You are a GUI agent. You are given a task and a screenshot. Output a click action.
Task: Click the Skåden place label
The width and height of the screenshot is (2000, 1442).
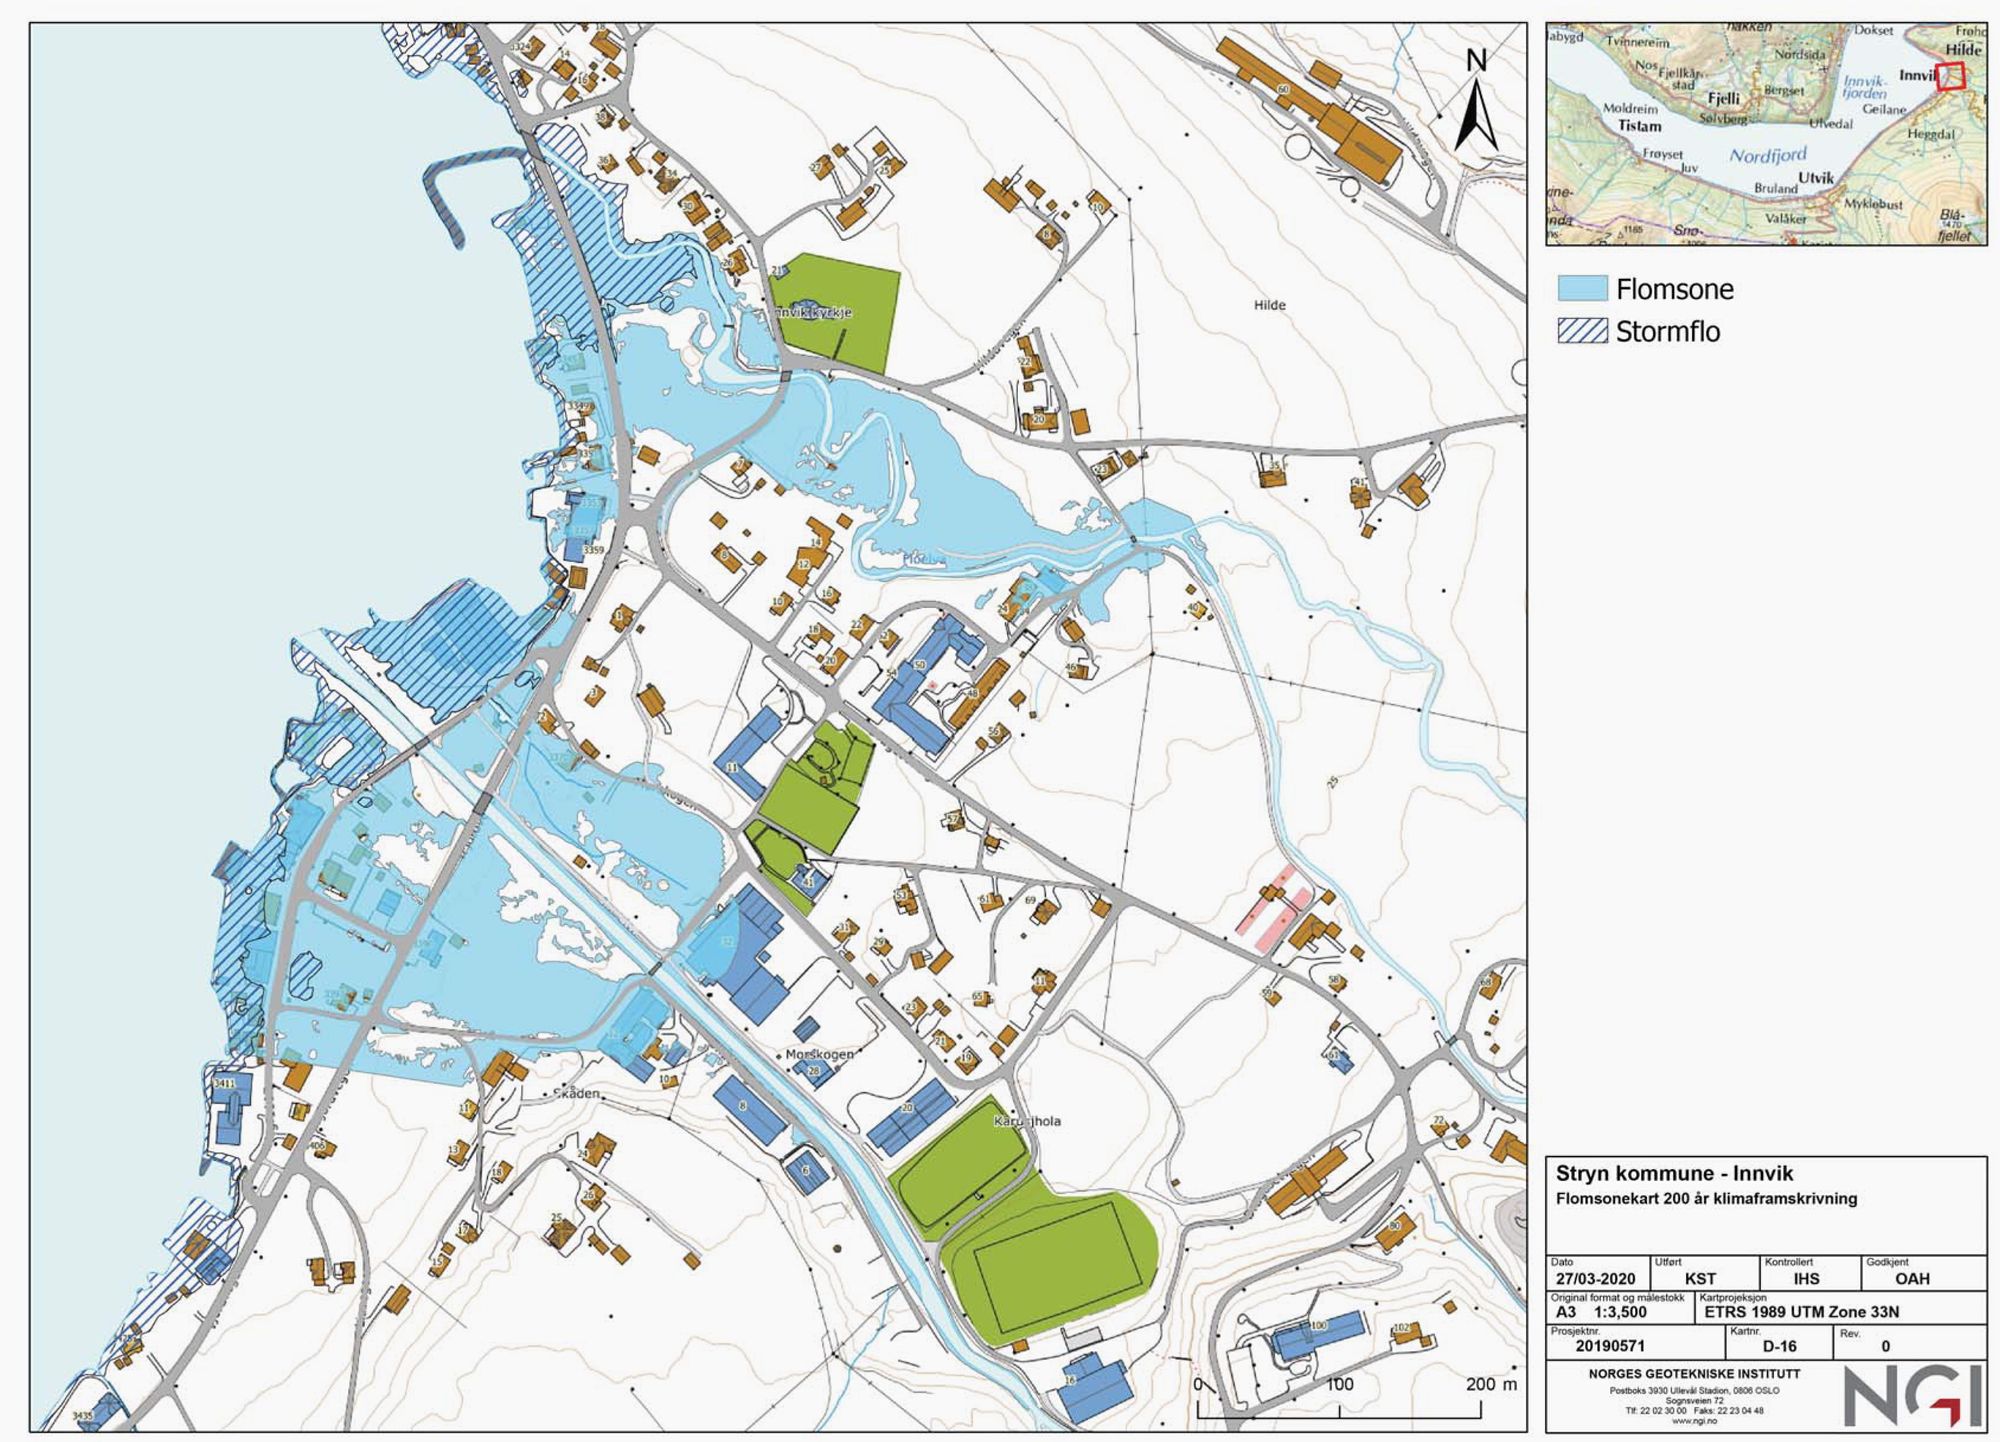point(576,1094)
